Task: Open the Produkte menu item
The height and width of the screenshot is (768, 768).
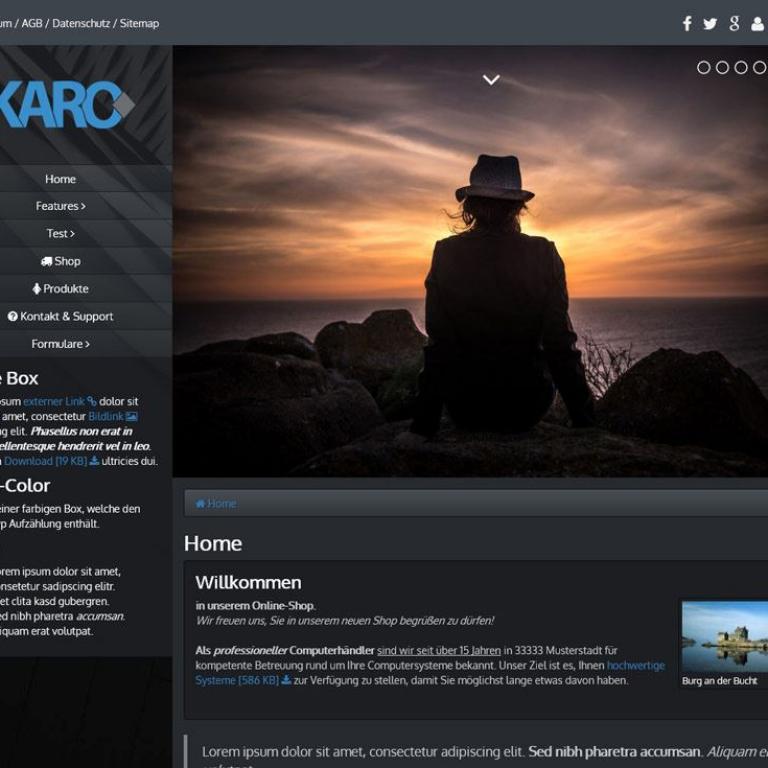Action: pos(60,289)
